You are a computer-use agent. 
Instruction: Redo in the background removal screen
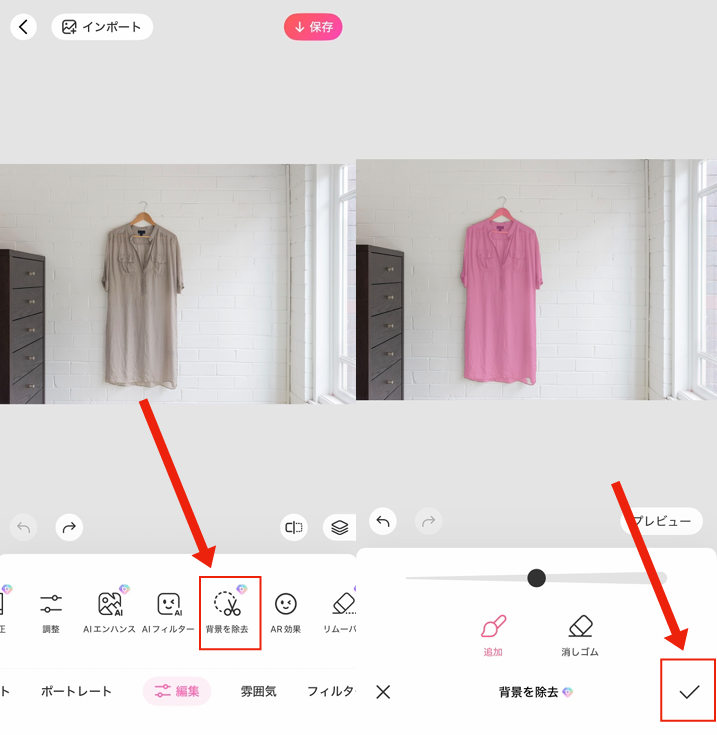(x=428, y=521)
